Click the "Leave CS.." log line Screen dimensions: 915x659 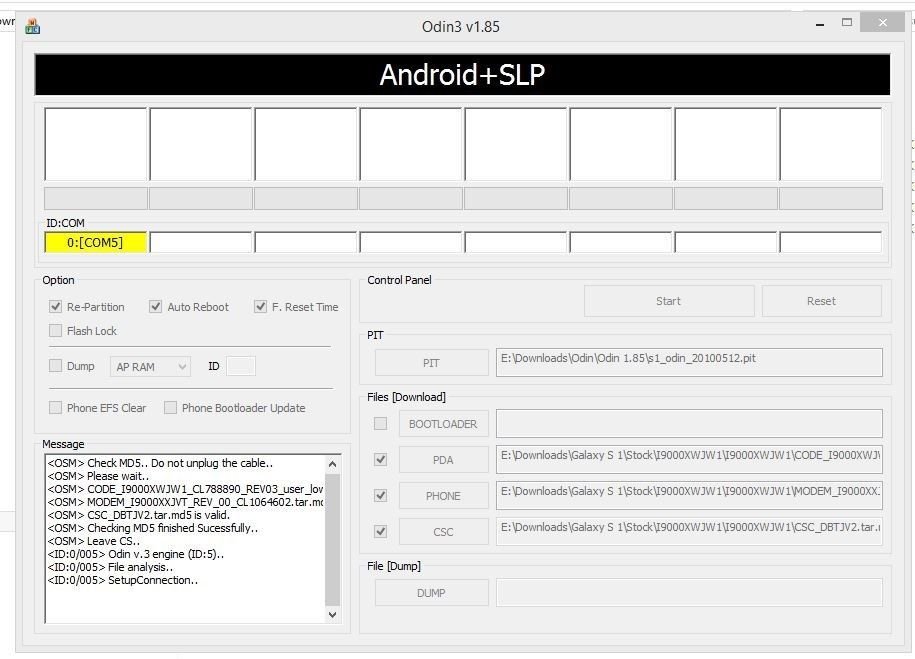click(94, 541)
